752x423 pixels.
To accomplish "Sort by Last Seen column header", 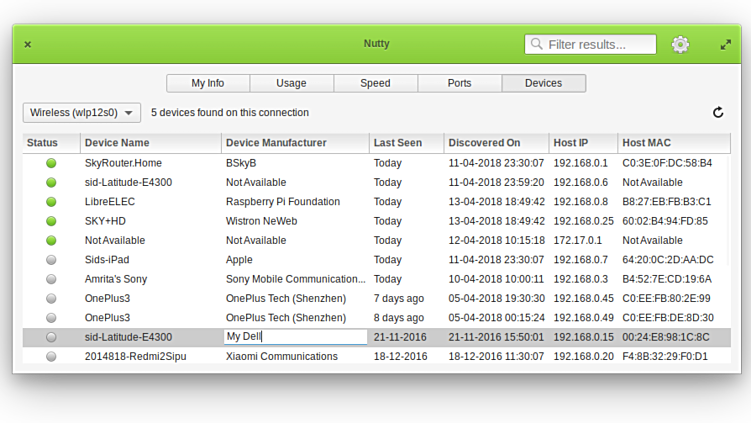I will pos(406,143).
